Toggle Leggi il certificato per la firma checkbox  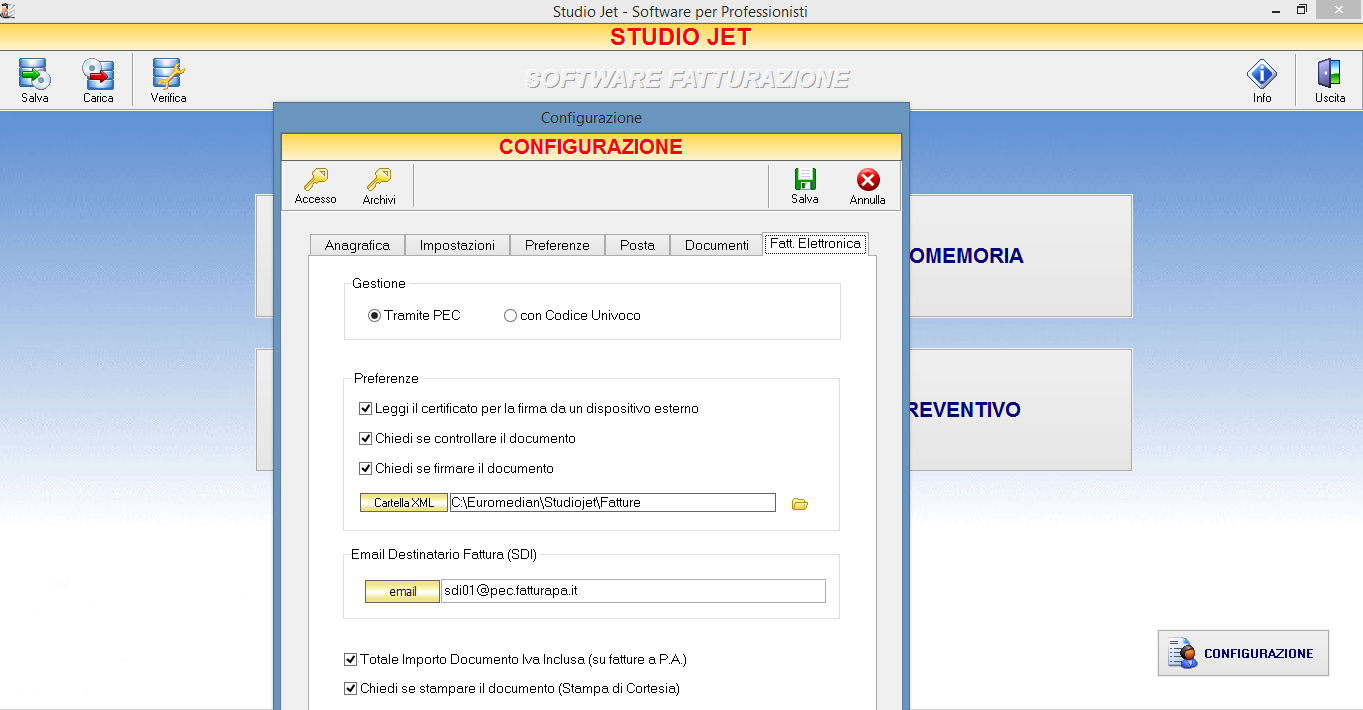(365, 409)
